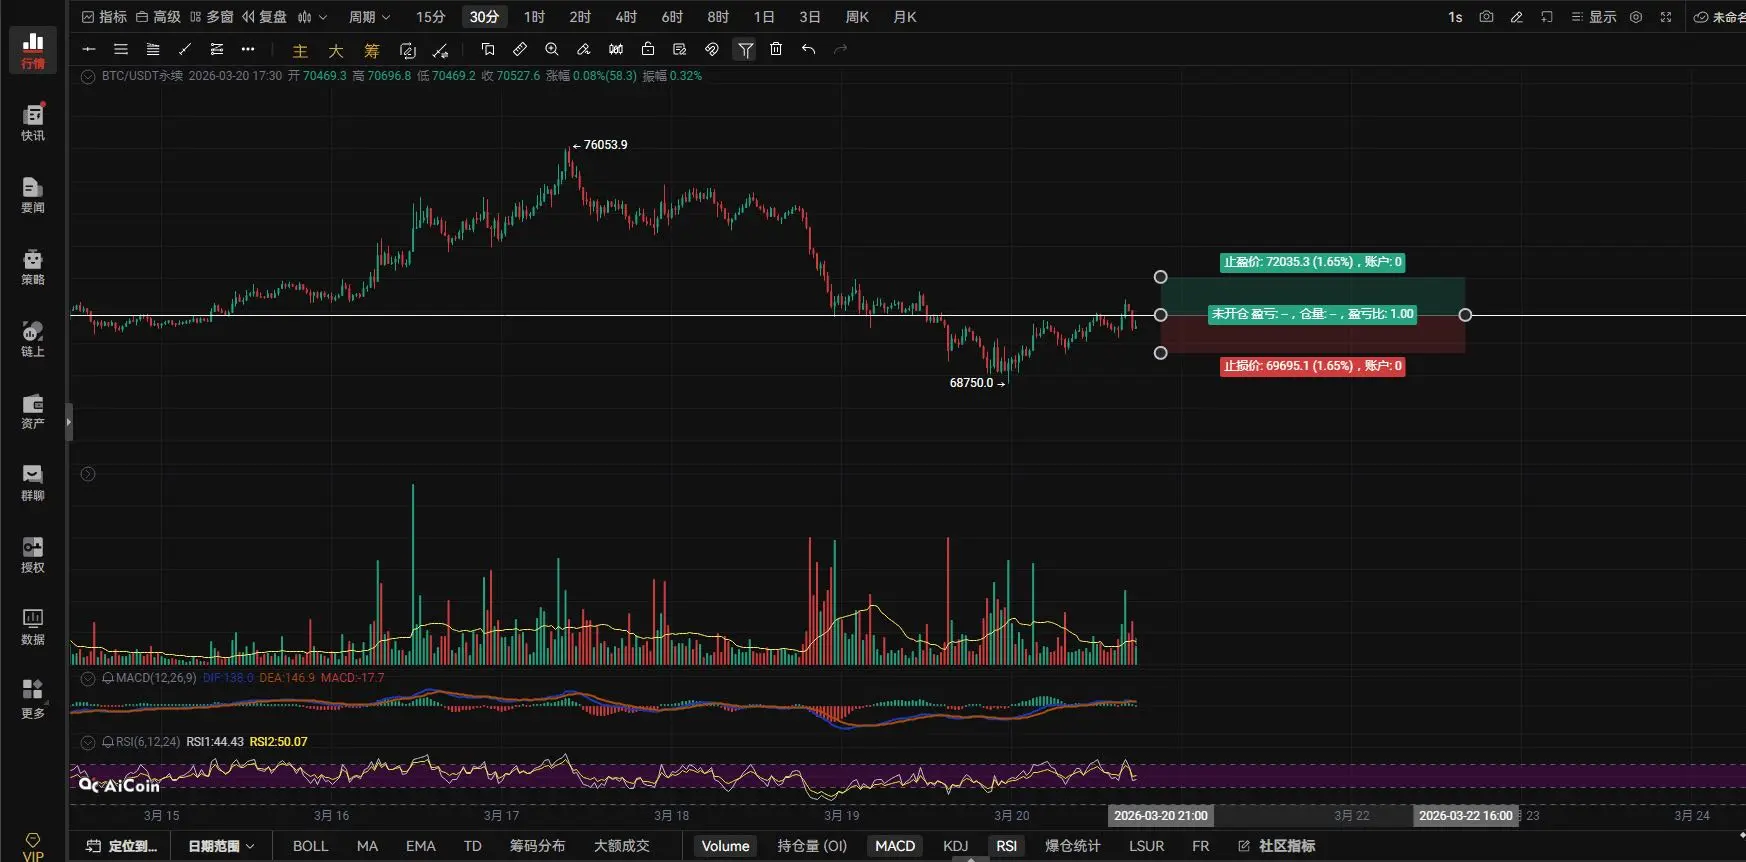The height and width of the screenshot is (862, 1746).
Task: Expand the chart type candlestick dropdown
Action: (x=312, y=17)
